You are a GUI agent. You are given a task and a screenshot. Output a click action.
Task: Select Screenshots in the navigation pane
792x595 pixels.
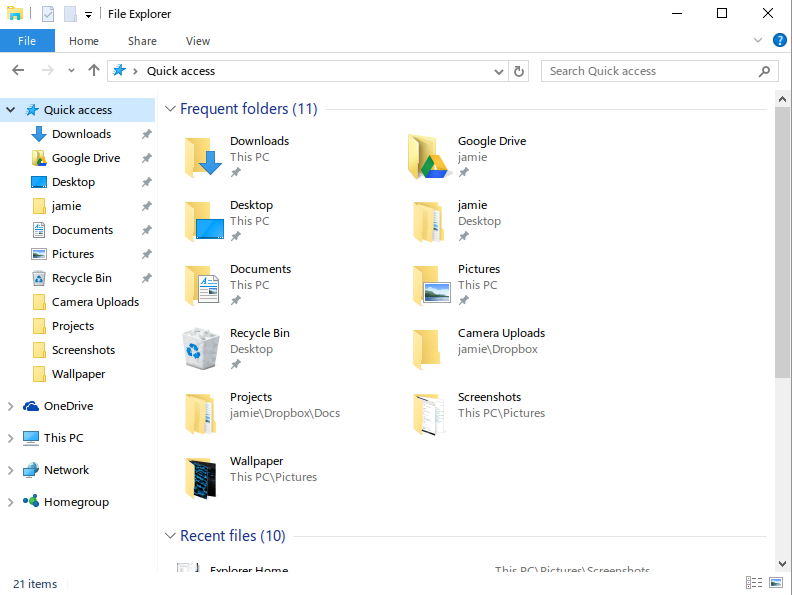click(83, 350)
